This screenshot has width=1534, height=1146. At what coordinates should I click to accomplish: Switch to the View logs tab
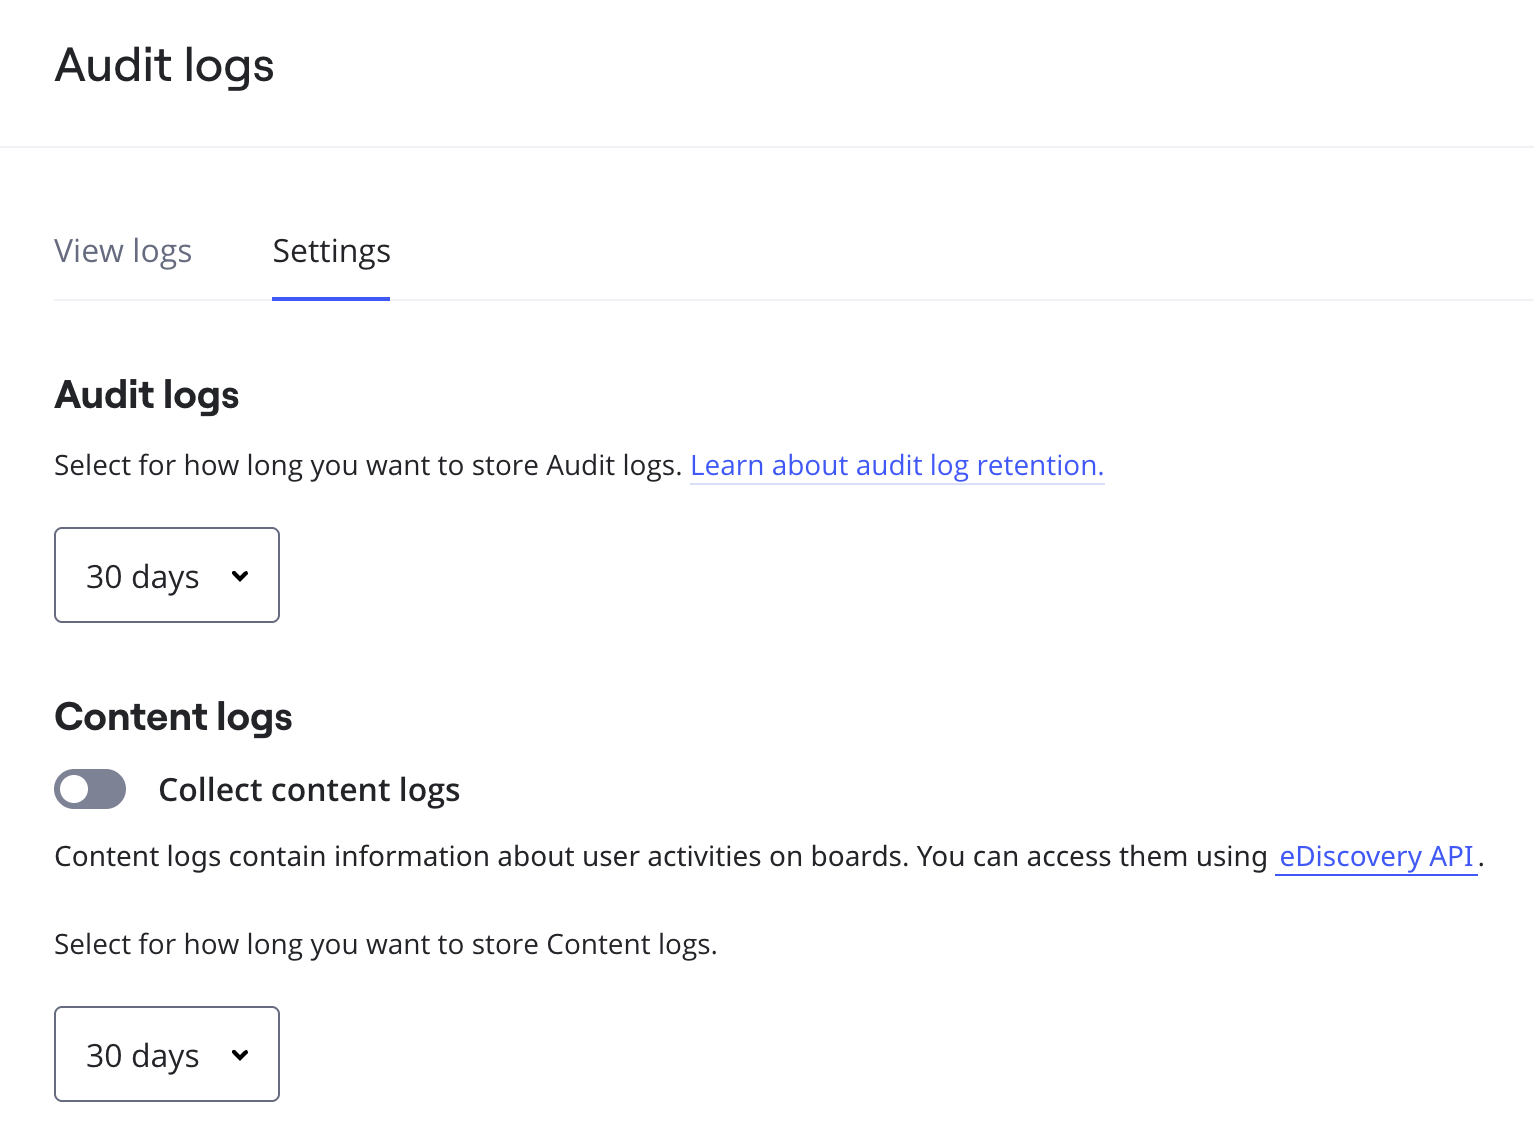[123, 251]
